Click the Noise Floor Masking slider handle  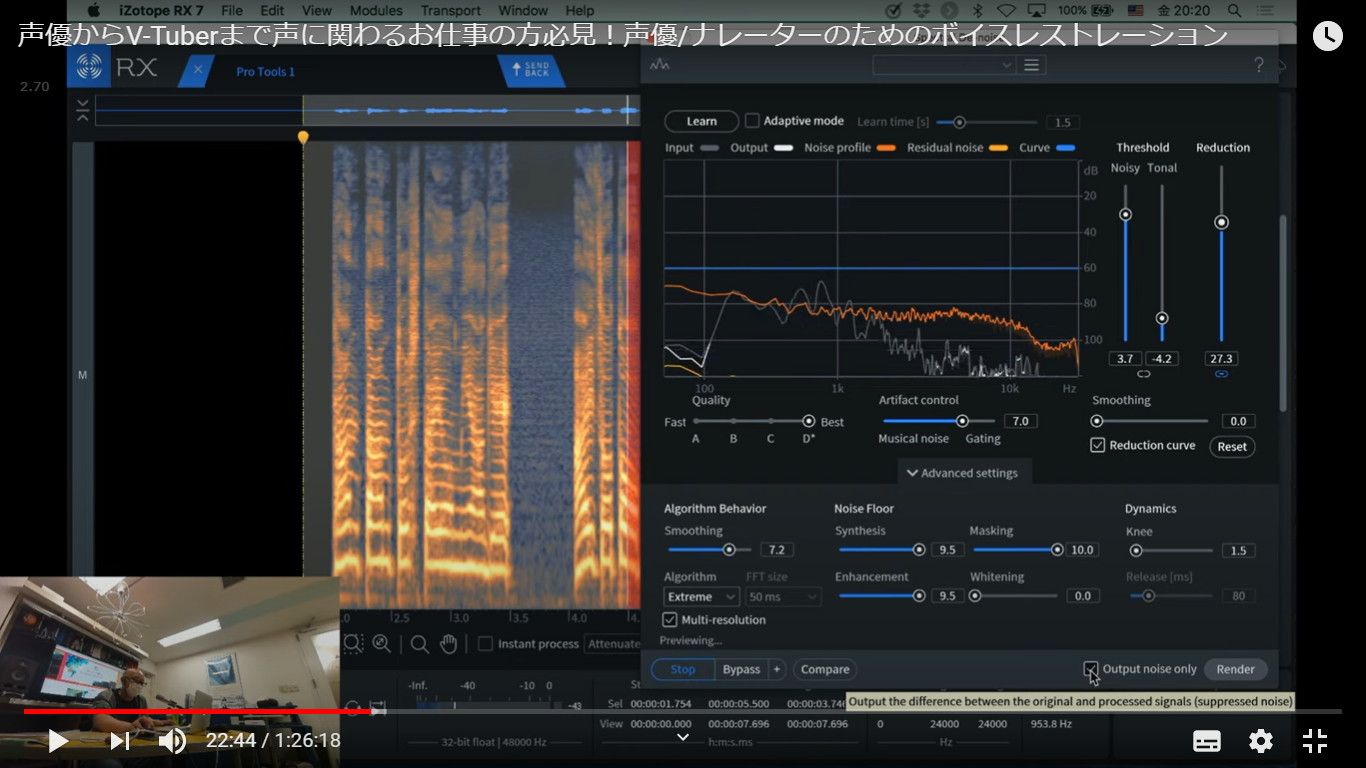pyautogui.click(x=1057, y=549)
